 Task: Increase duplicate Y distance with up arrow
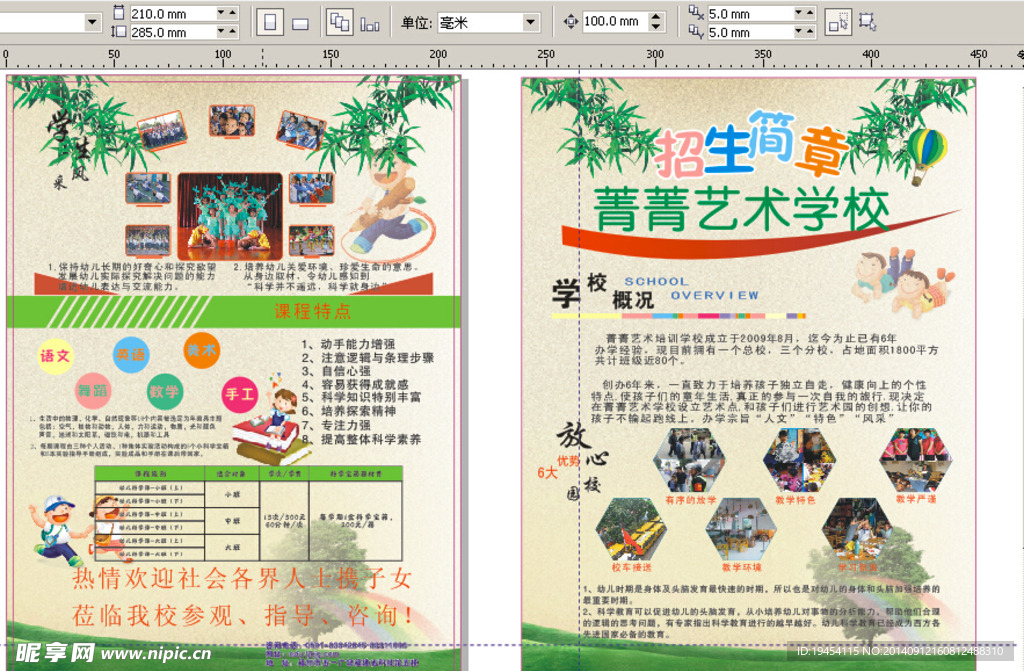[810, 31]
